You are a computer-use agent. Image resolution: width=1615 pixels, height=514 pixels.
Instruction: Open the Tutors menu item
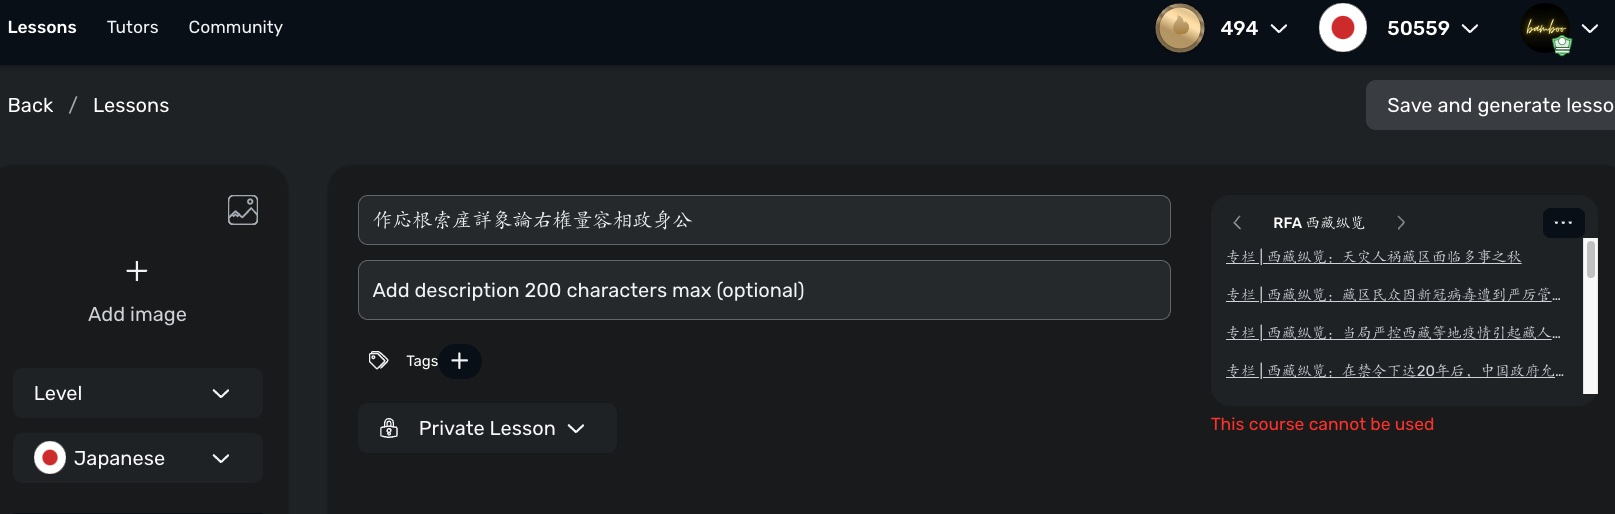point(132,27)
